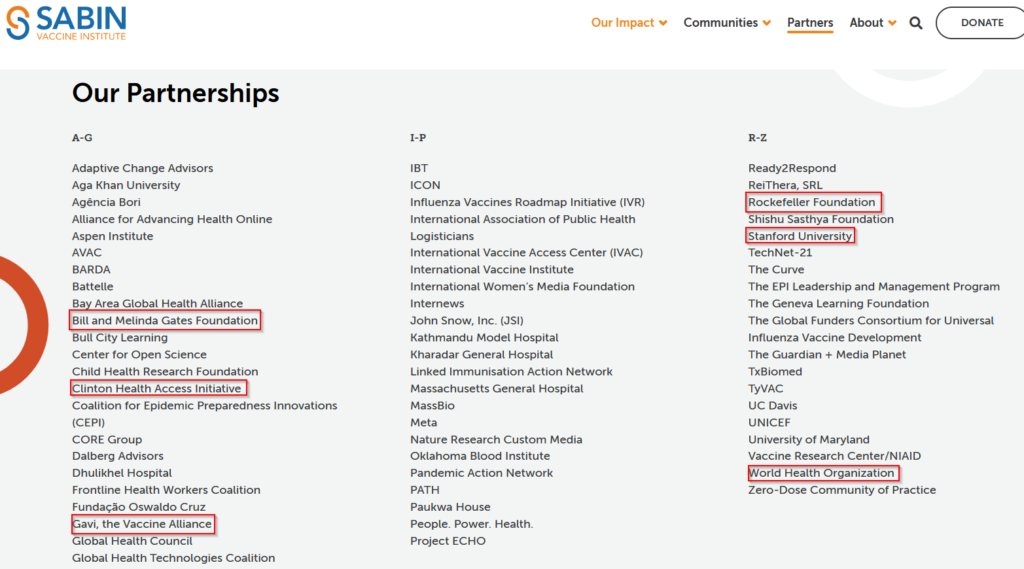Click International Vaccine Institute

click(x=492, y=269)
